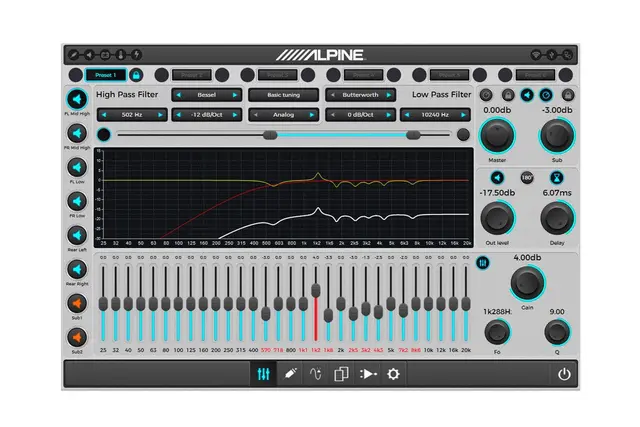Click right arrow on 0 dB/Oct slope
This screenshot has width=640, height=427.
coord(389,115)
